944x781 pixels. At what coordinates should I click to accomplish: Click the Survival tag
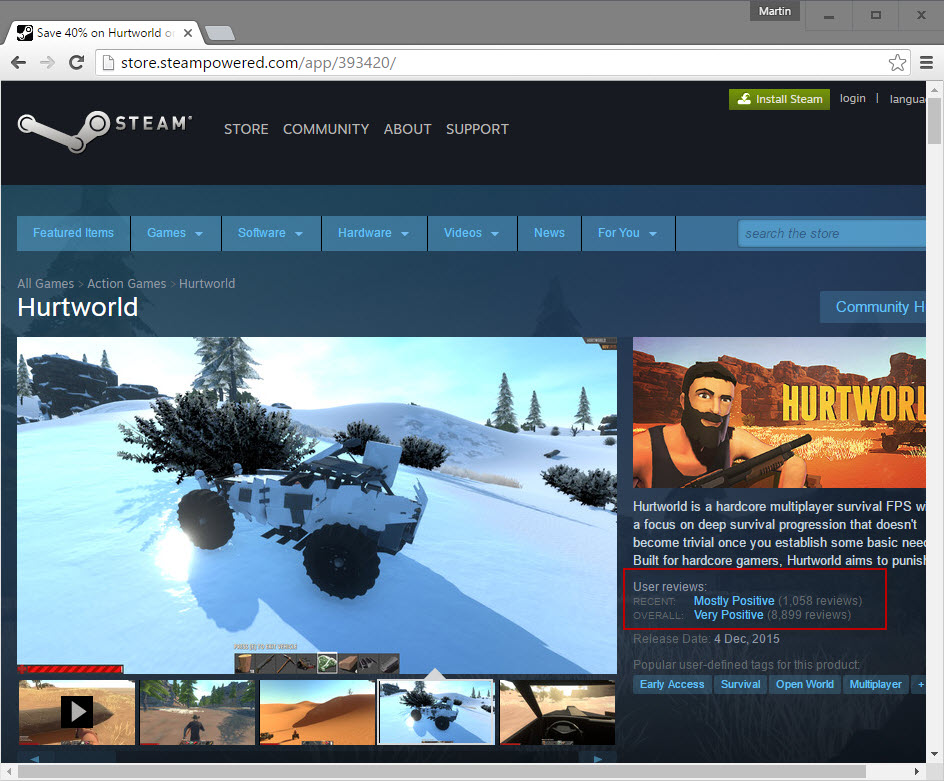[x=741, y=684]
